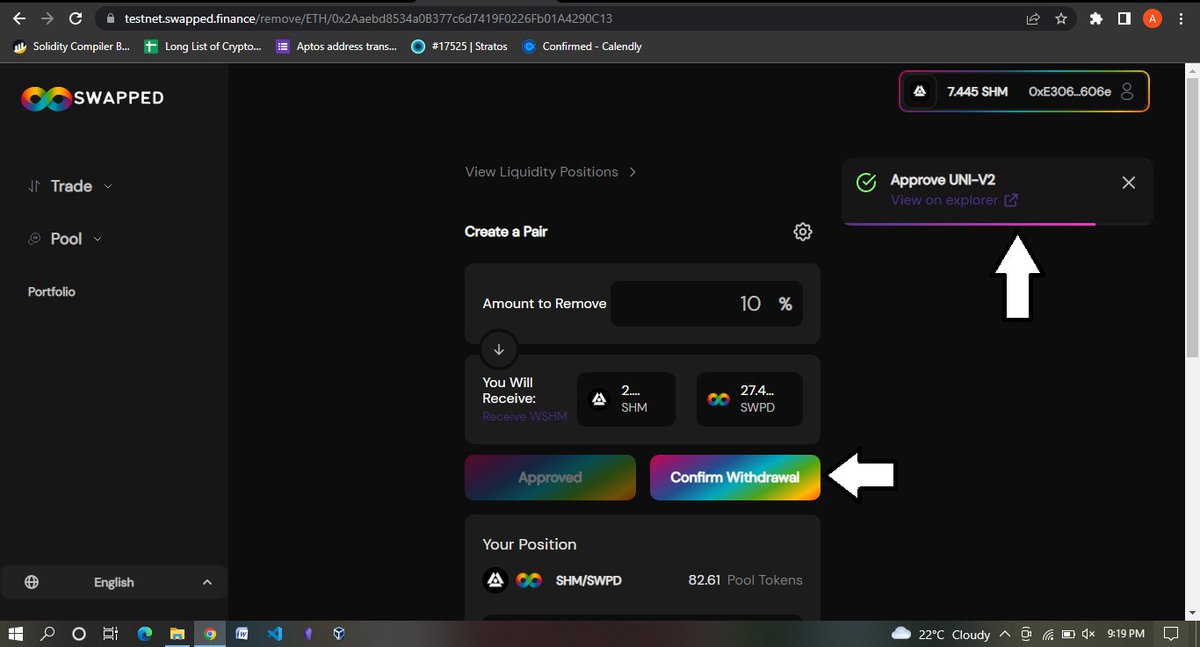
Task: Click the SHM/SWPD position label
Action: pyautogui.click(x=589, y=580)
